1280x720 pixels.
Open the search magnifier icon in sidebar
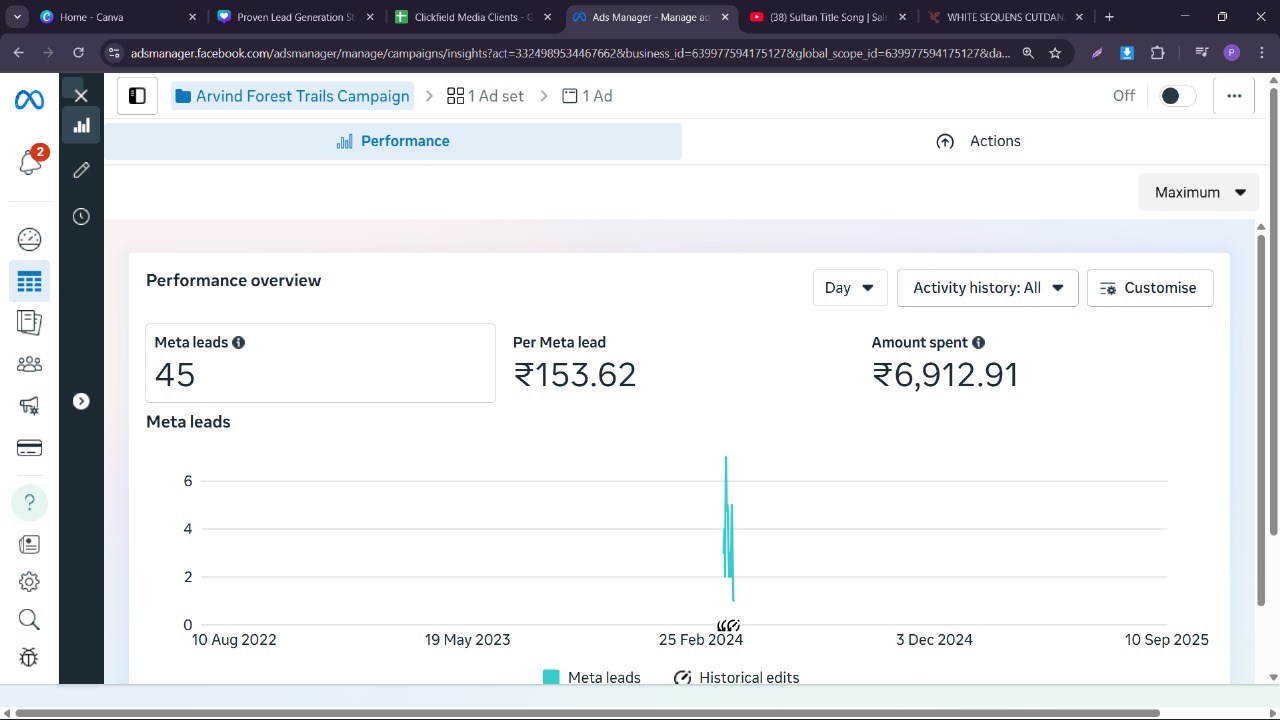point(29,620)
